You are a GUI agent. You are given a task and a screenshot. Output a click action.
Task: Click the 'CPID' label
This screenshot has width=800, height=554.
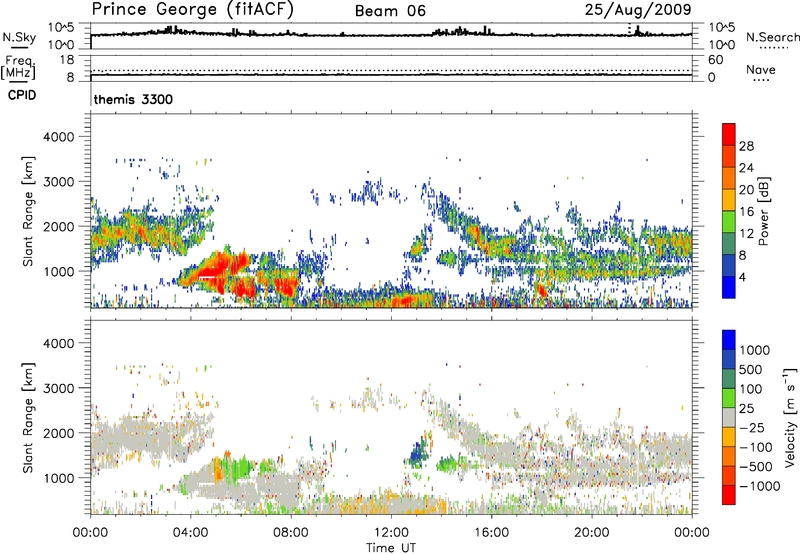pyautogui.click(x=22, y=95)
